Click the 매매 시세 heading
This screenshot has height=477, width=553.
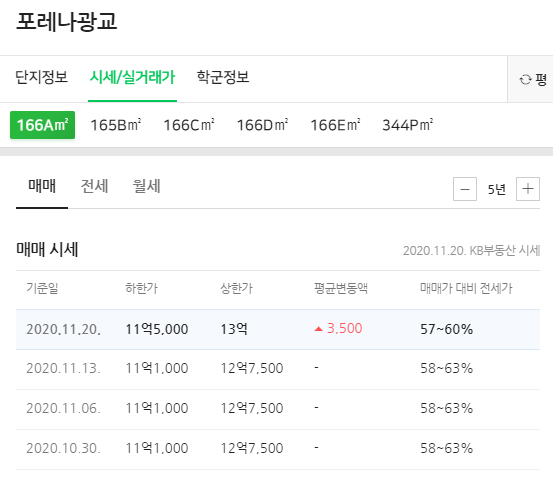pyautogui.click(x=47, y=249)
